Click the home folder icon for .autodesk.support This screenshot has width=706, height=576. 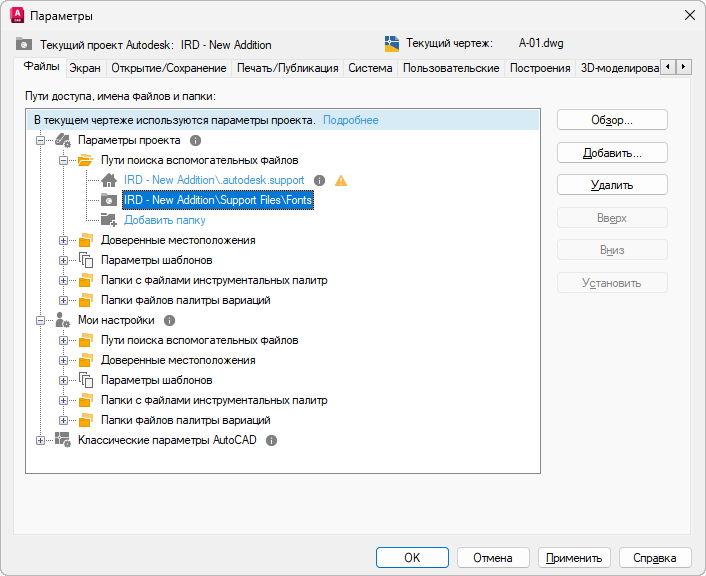pos(109,181)
